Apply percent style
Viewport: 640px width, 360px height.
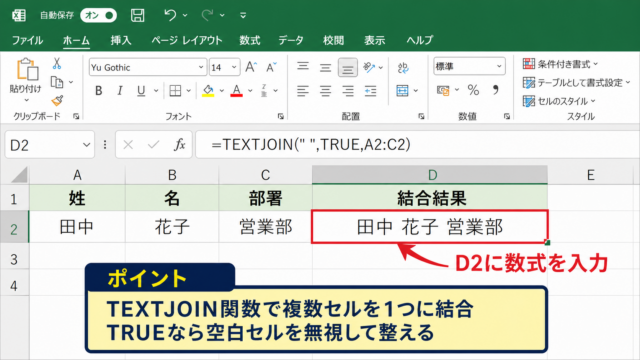473,90
